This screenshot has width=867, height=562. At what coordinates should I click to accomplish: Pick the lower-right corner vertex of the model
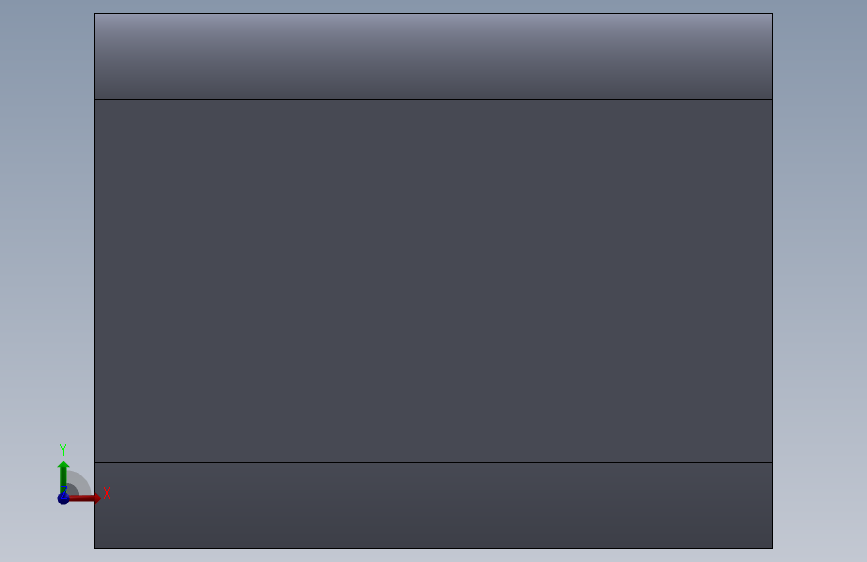[x=772, y=548]
